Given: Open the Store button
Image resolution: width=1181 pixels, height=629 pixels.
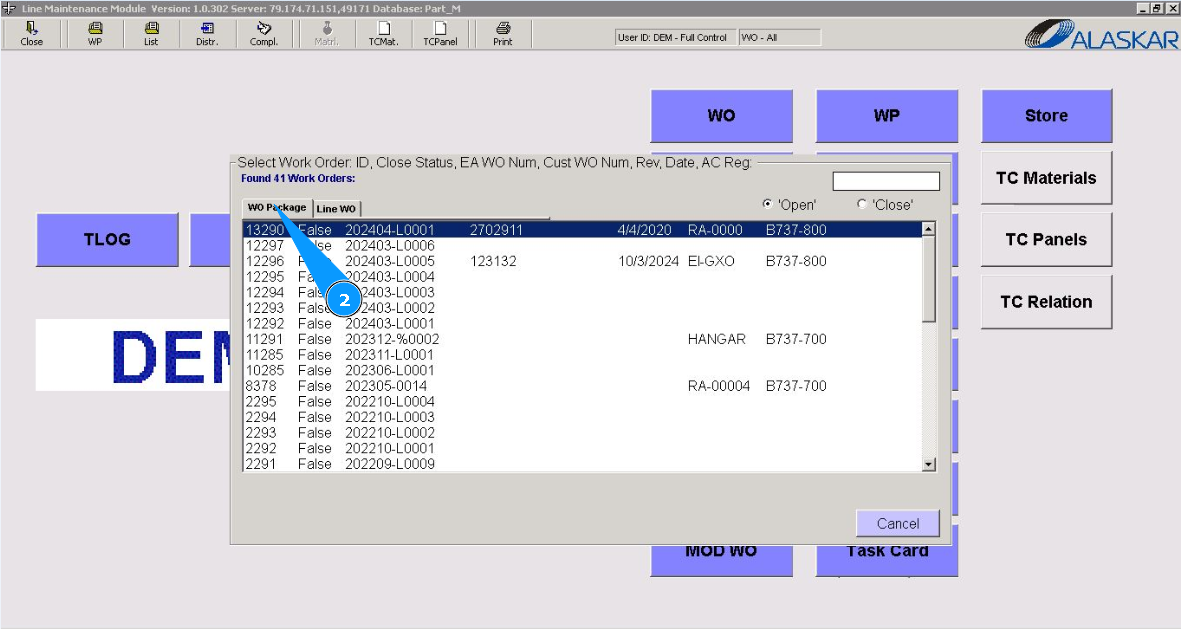Looking at the screenshot, I should coord(1046,116).
